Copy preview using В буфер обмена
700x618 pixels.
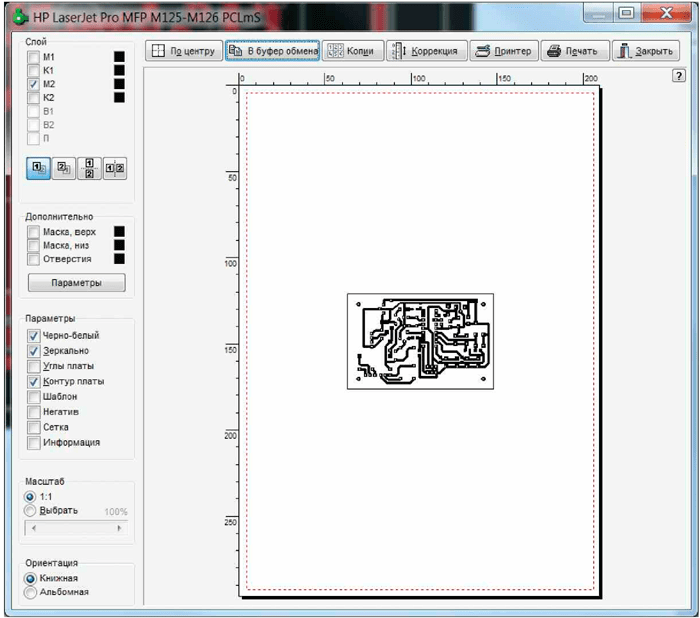pyautogui.click(x=273, y=51)
